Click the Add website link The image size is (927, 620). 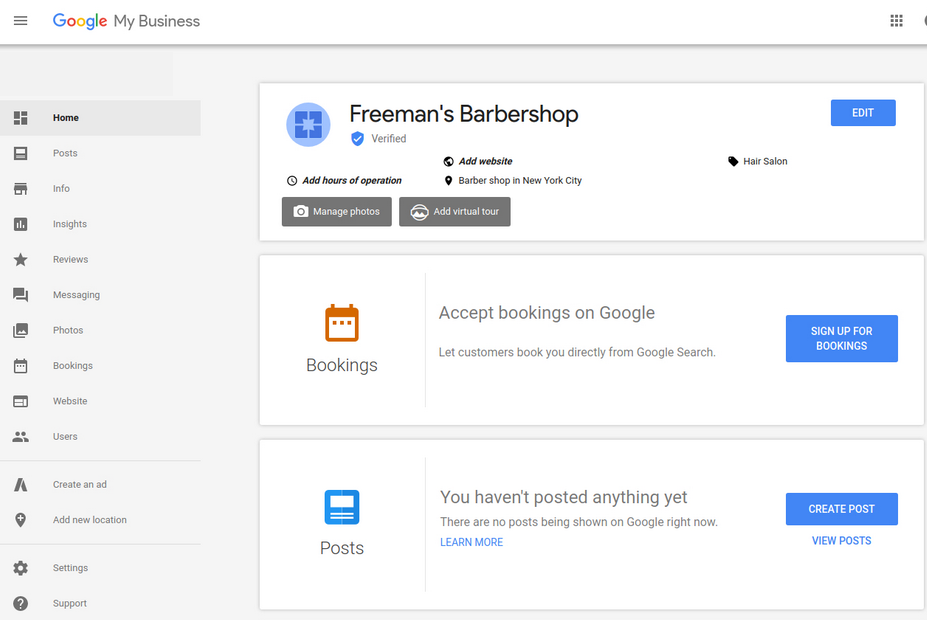[x=485, y=161]
